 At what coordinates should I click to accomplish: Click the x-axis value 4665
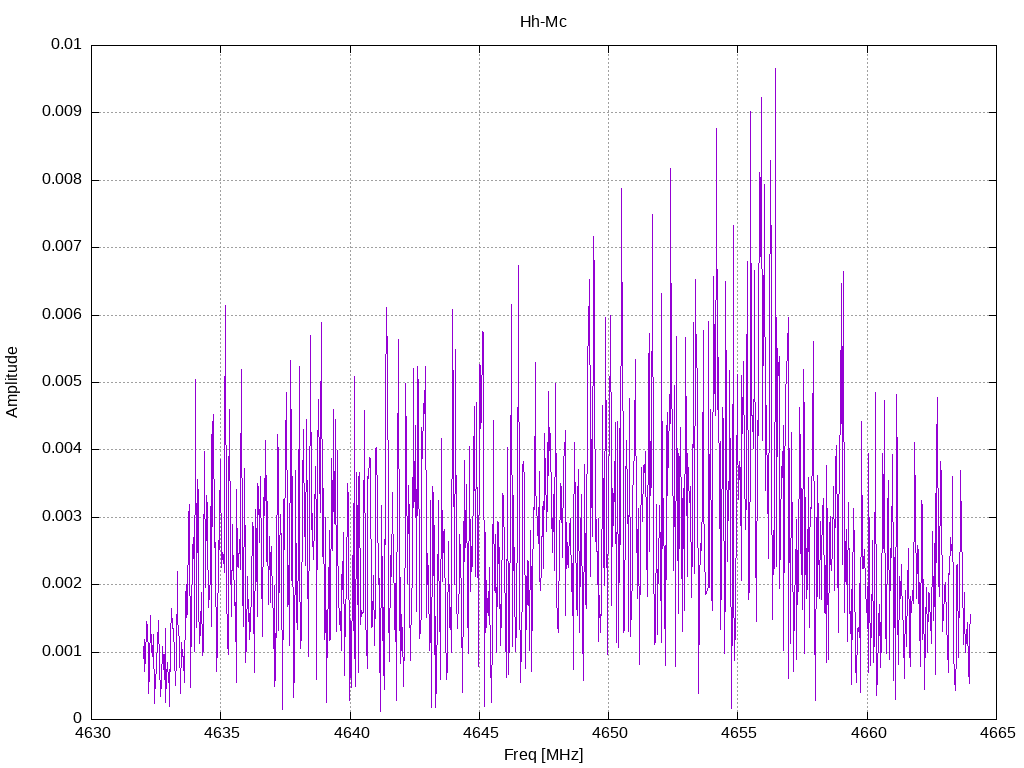997,733
